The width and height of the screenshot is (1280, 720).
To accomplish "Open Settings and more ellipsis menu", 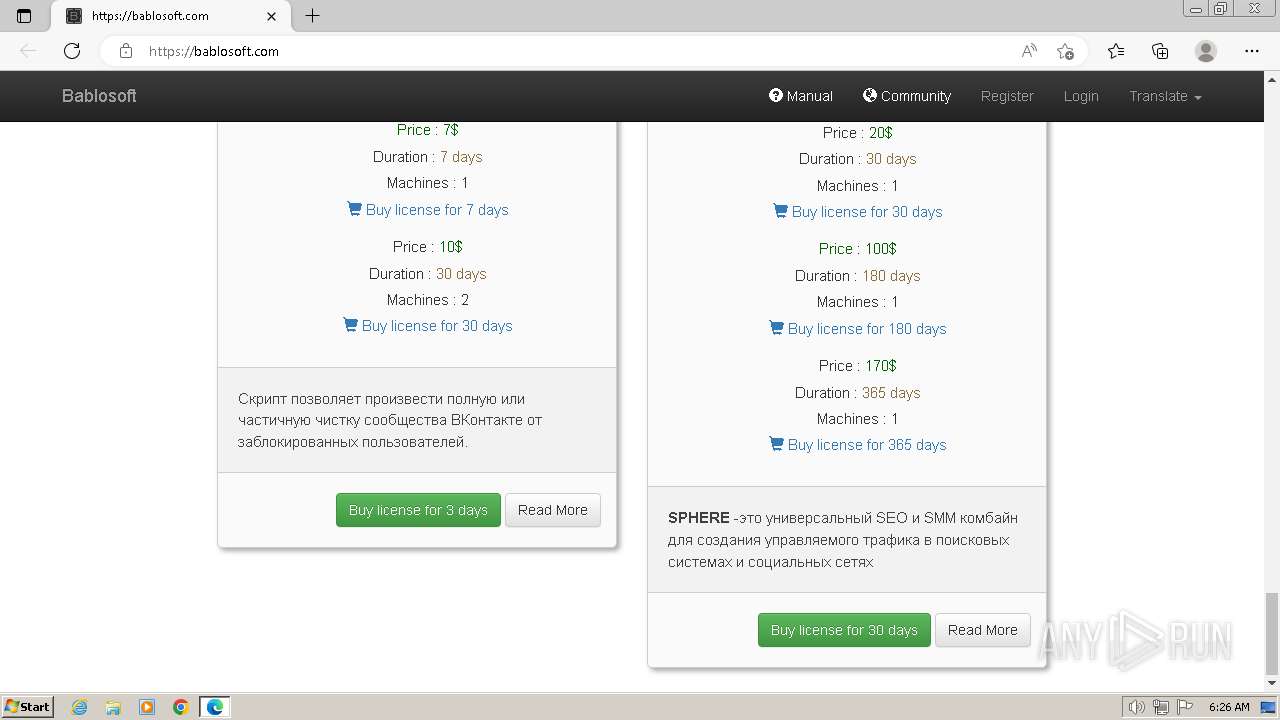I will (x=1252, y=51).
